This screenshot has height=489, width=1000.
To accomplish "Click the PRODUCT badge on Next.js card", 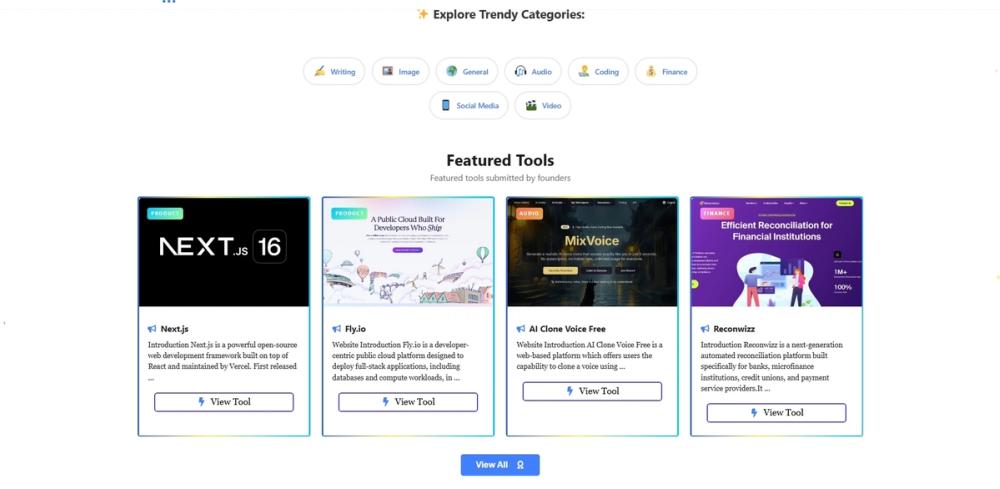I will (165, 214).
